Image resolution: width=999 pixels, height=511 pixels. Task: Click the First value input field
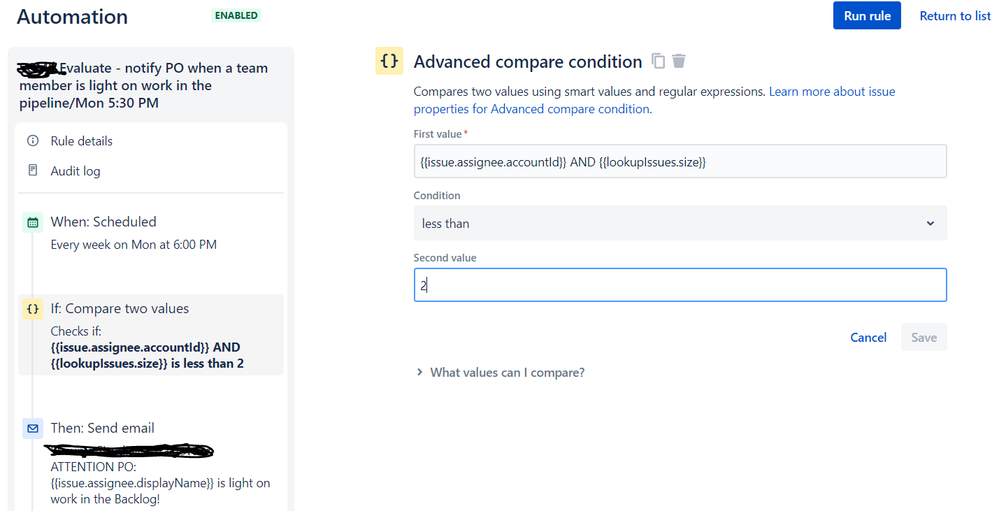click(680, 162)
